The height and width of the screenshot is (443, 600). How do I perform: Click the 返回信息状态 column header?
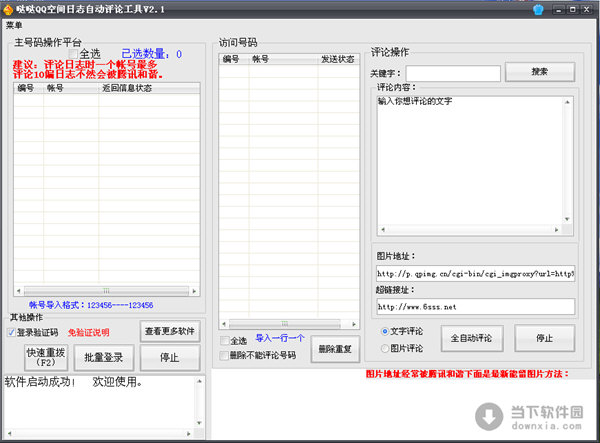(x=149, y=88)
